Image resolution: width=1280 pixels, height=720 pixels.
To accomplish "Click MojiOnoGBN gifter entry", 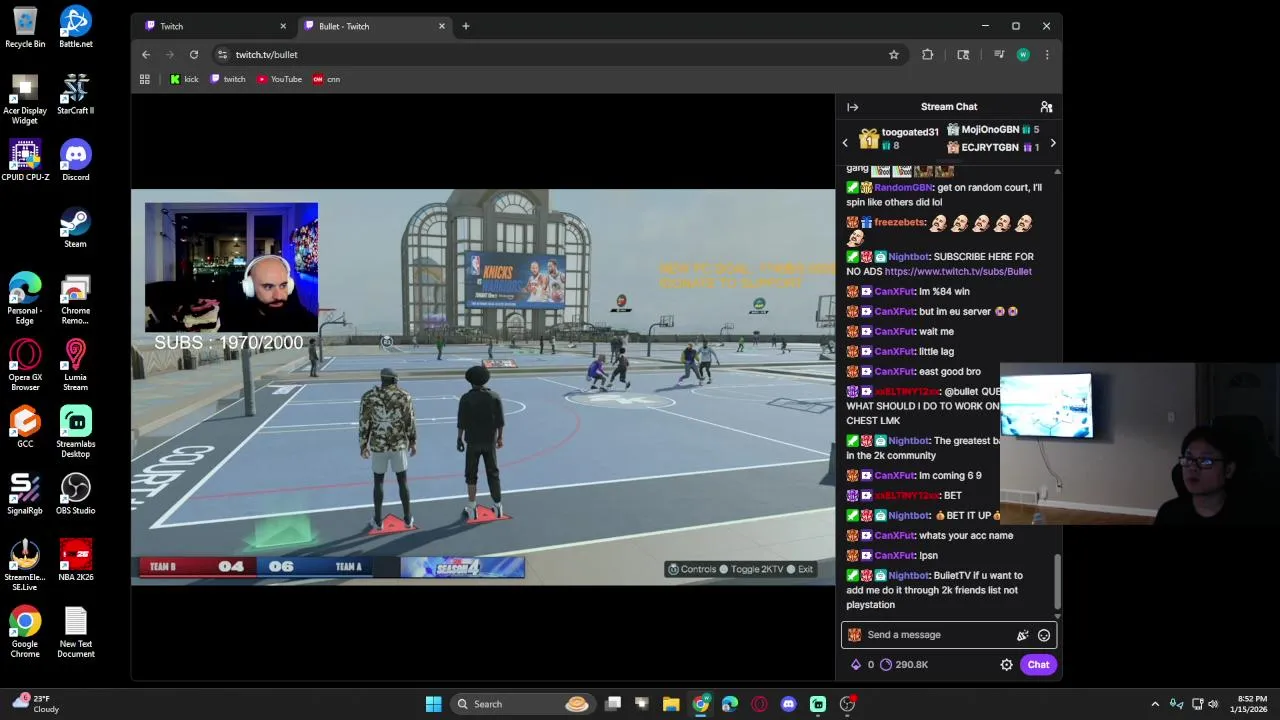I will click(x=992, y=130).
